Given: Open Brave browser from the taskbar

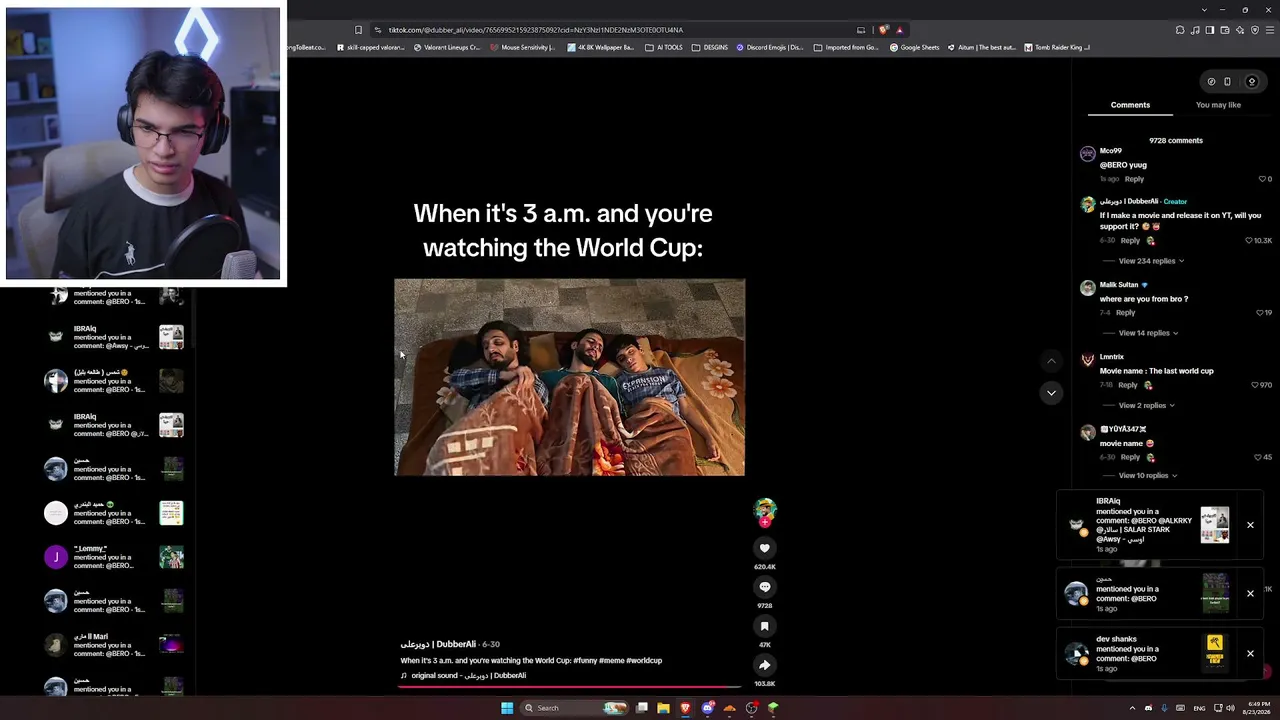Looking at the screenshot, I should click(x=685, y=708).
